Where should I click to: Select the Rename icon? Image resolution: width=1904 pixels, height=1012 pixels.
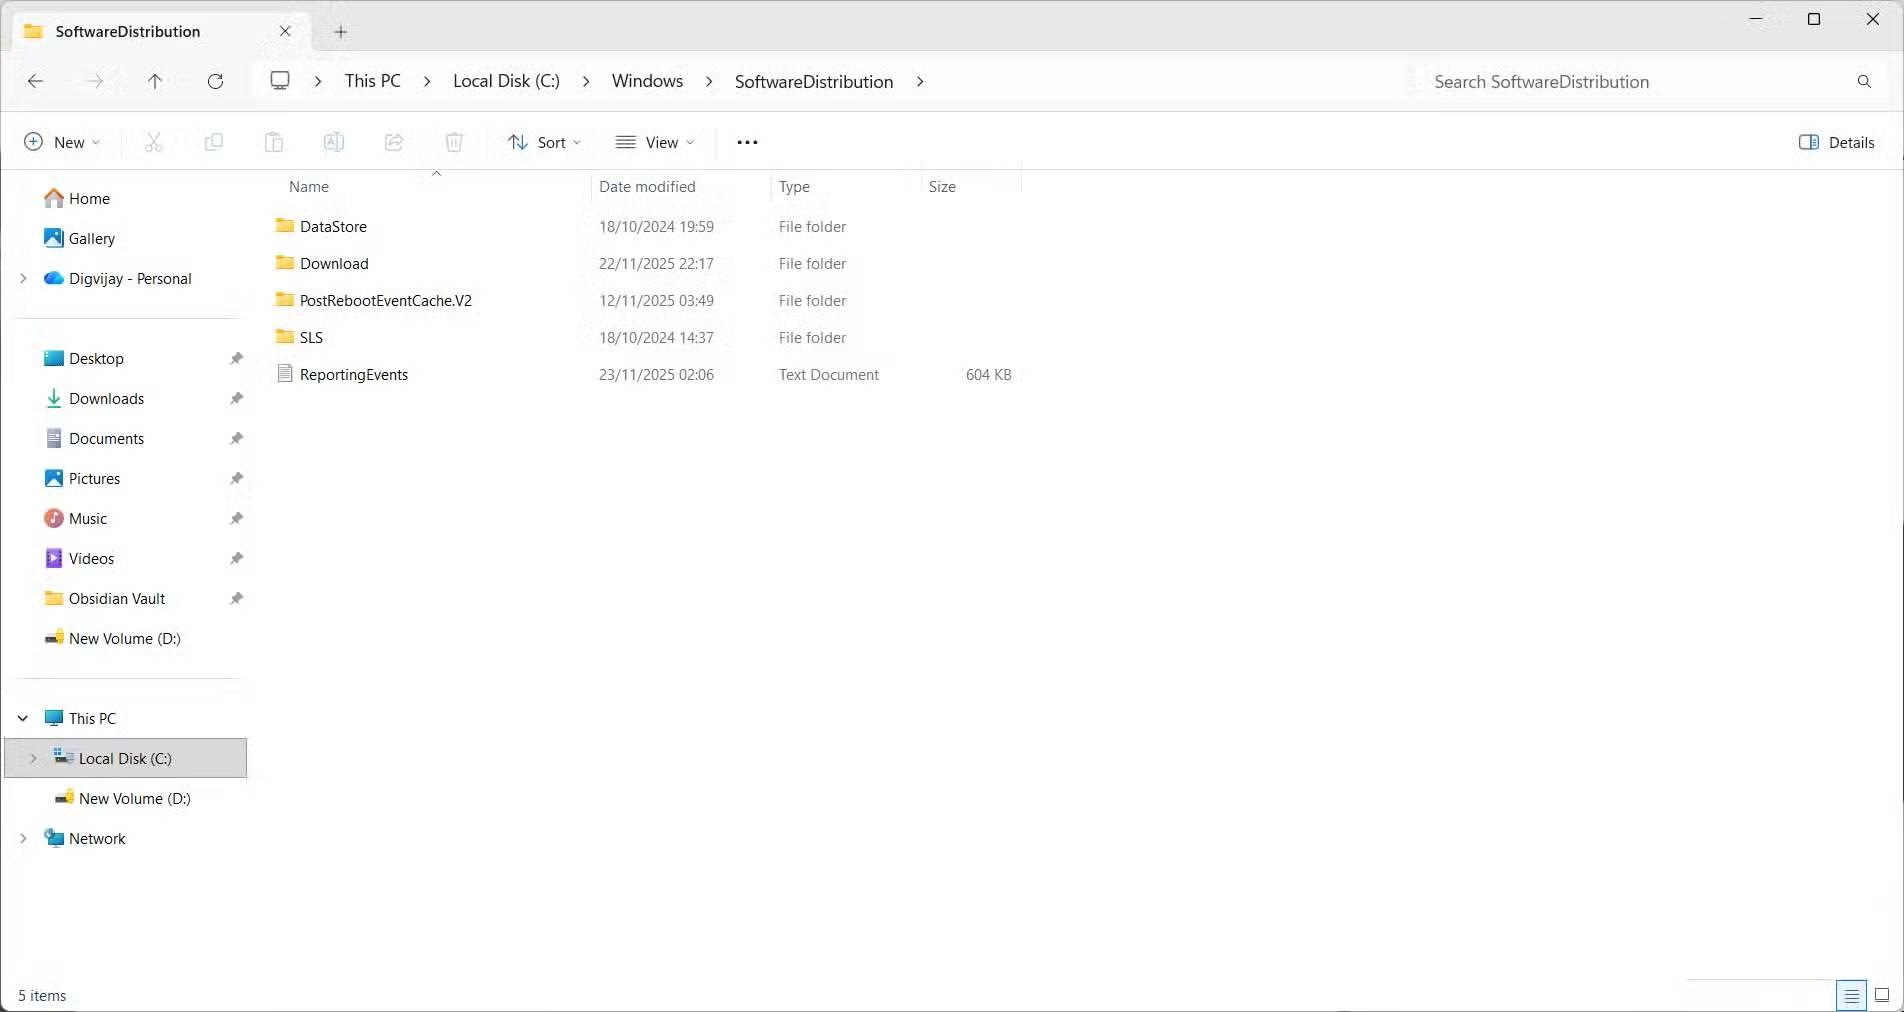[333, 142]
